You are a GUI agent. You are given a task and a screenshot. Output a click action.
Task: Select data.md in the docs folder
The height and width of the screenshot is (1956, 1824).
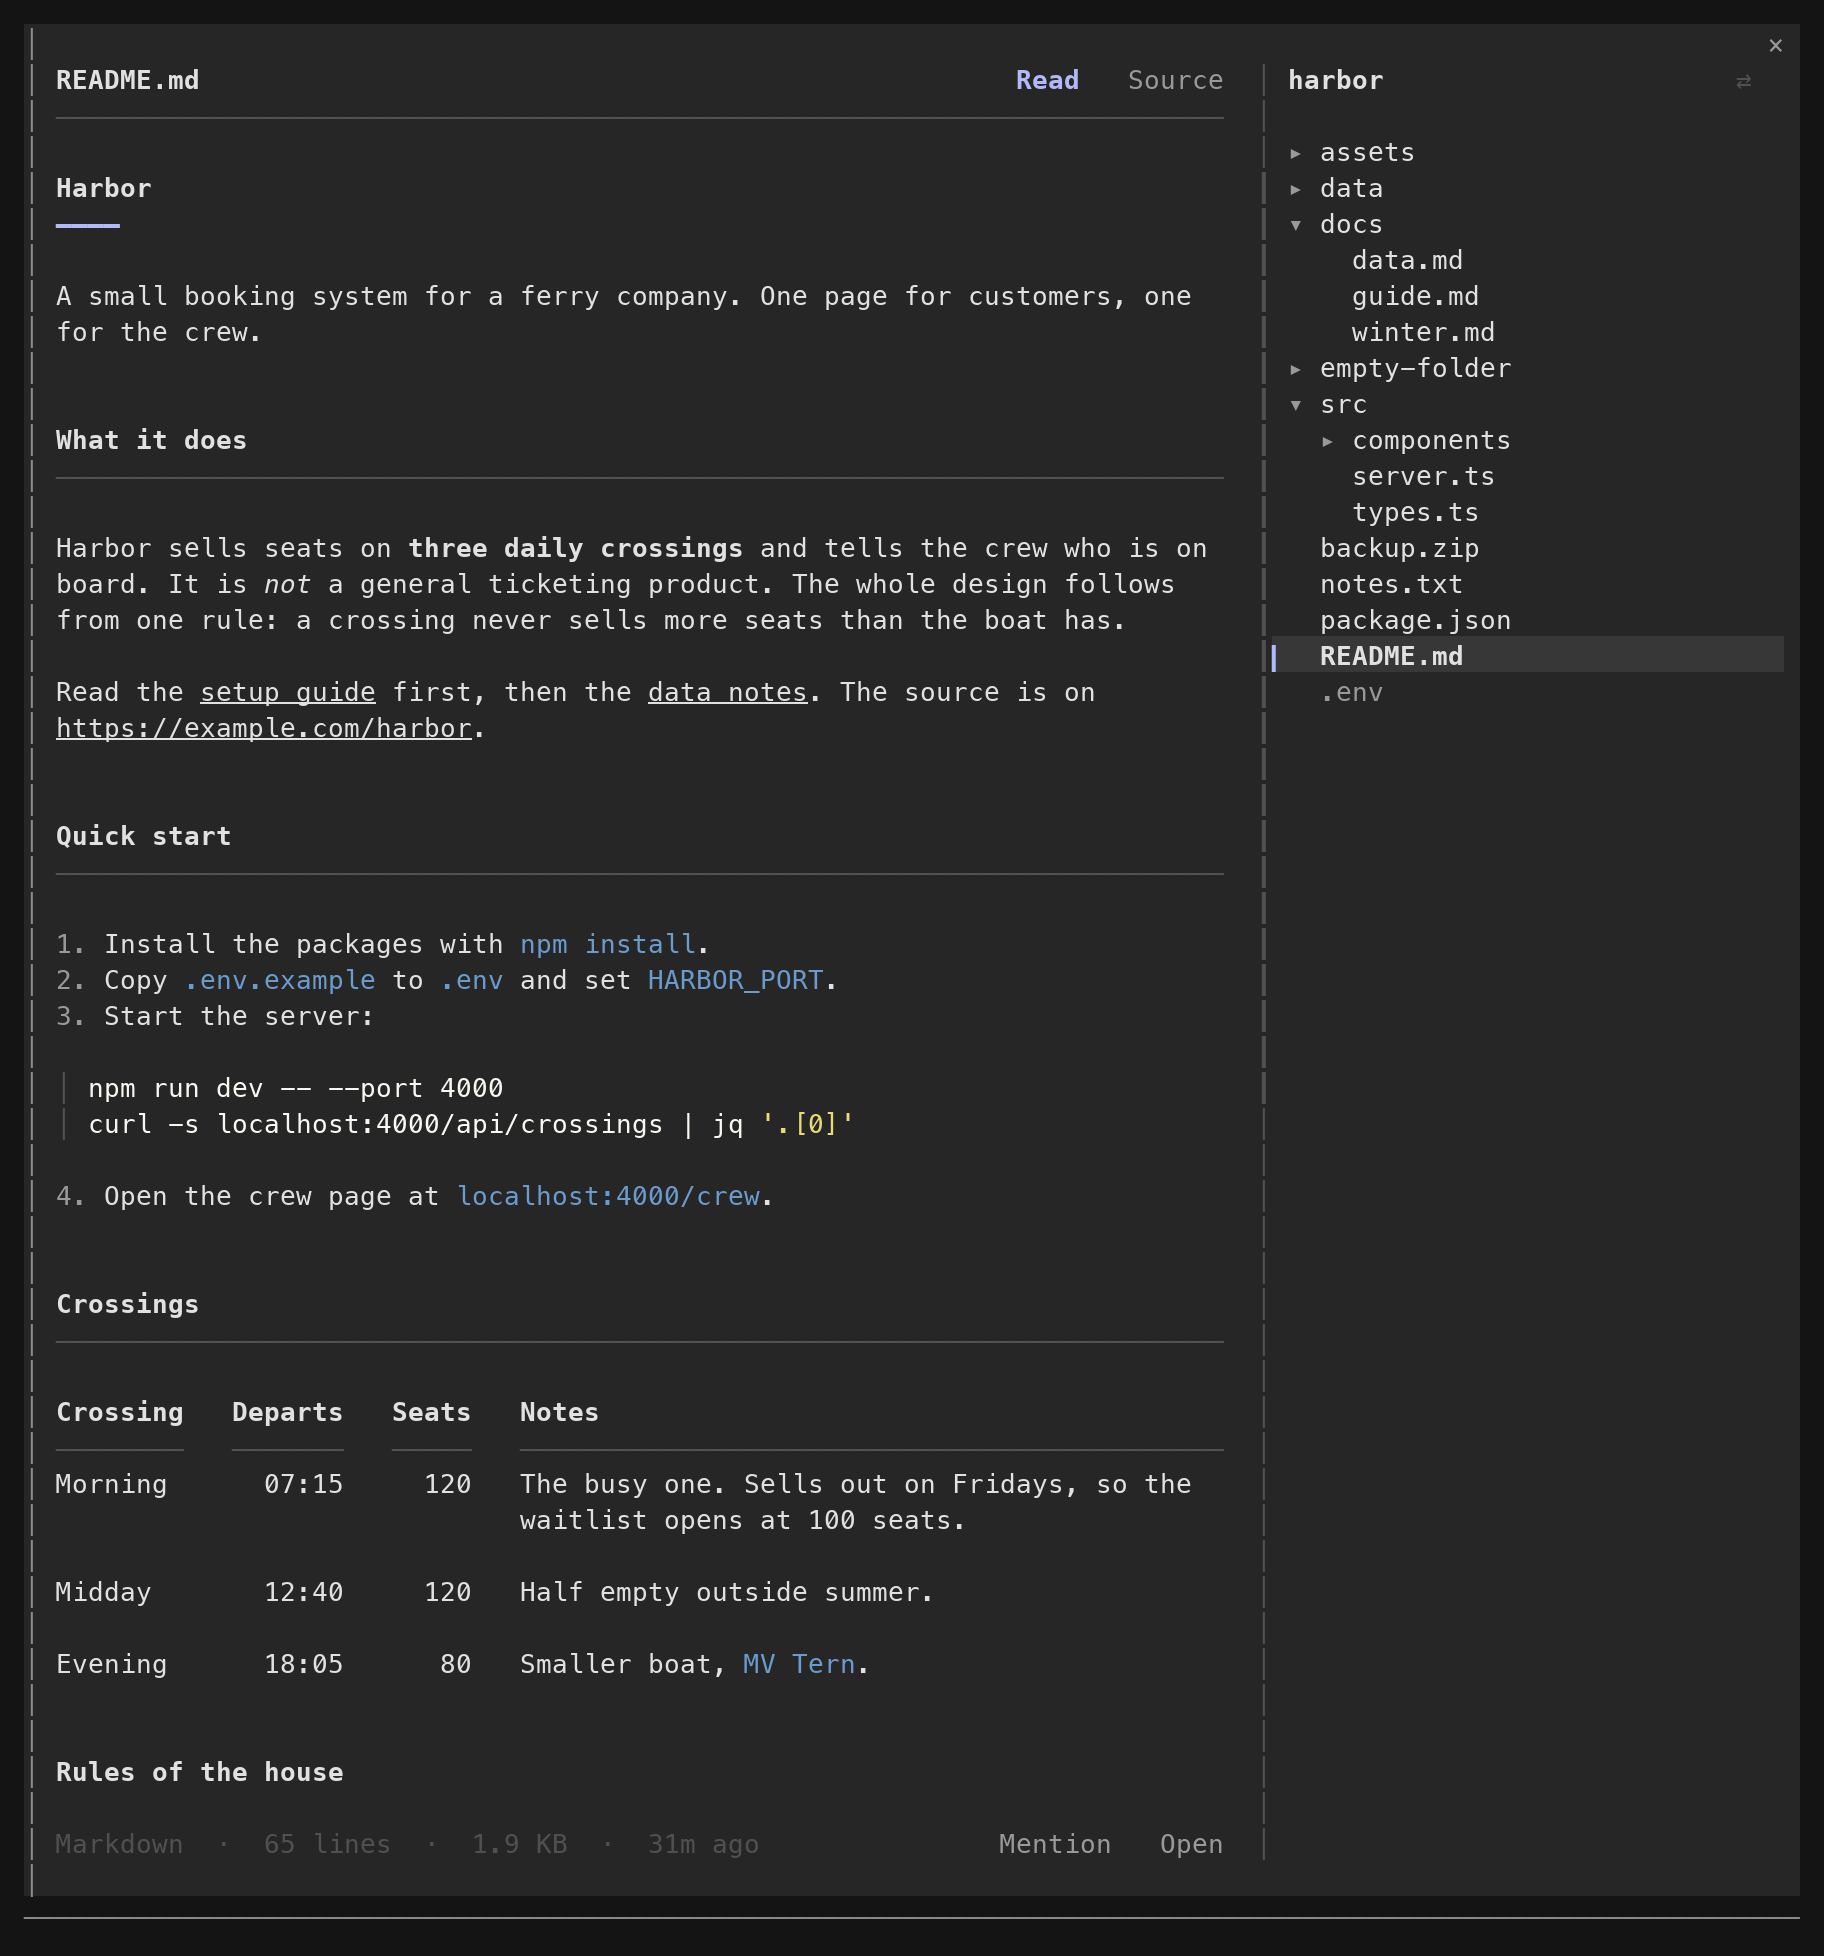(x=1407, y=261)
